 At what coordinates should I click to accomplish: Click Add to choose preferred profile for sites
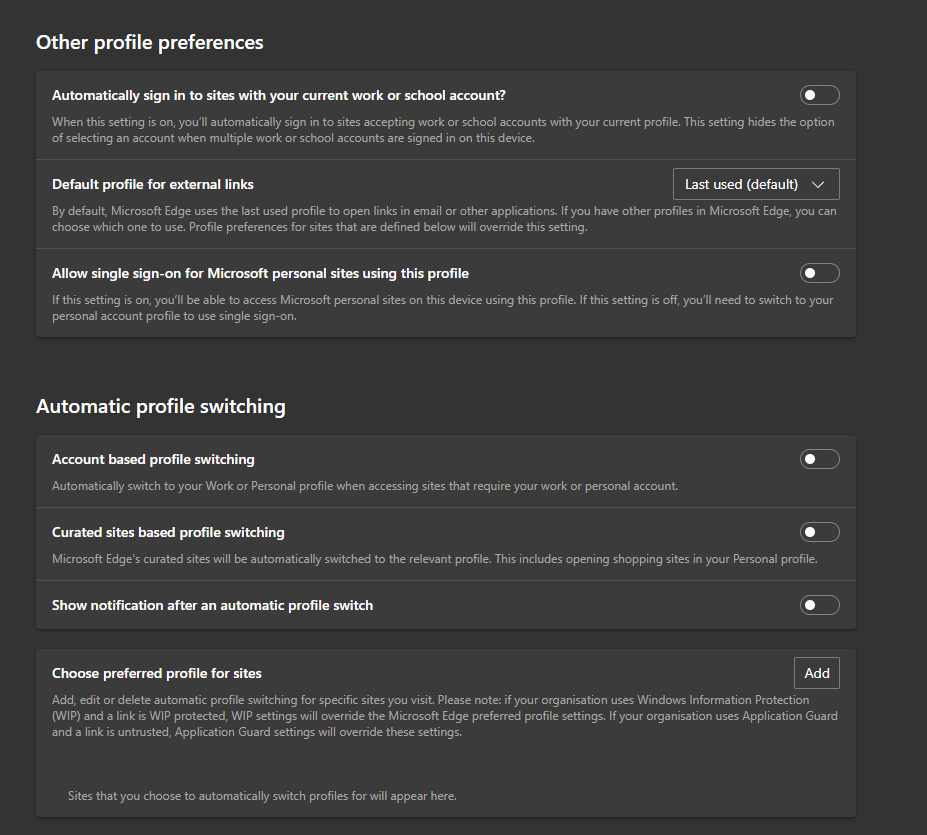pyautogui.click(x=816, y=672)
